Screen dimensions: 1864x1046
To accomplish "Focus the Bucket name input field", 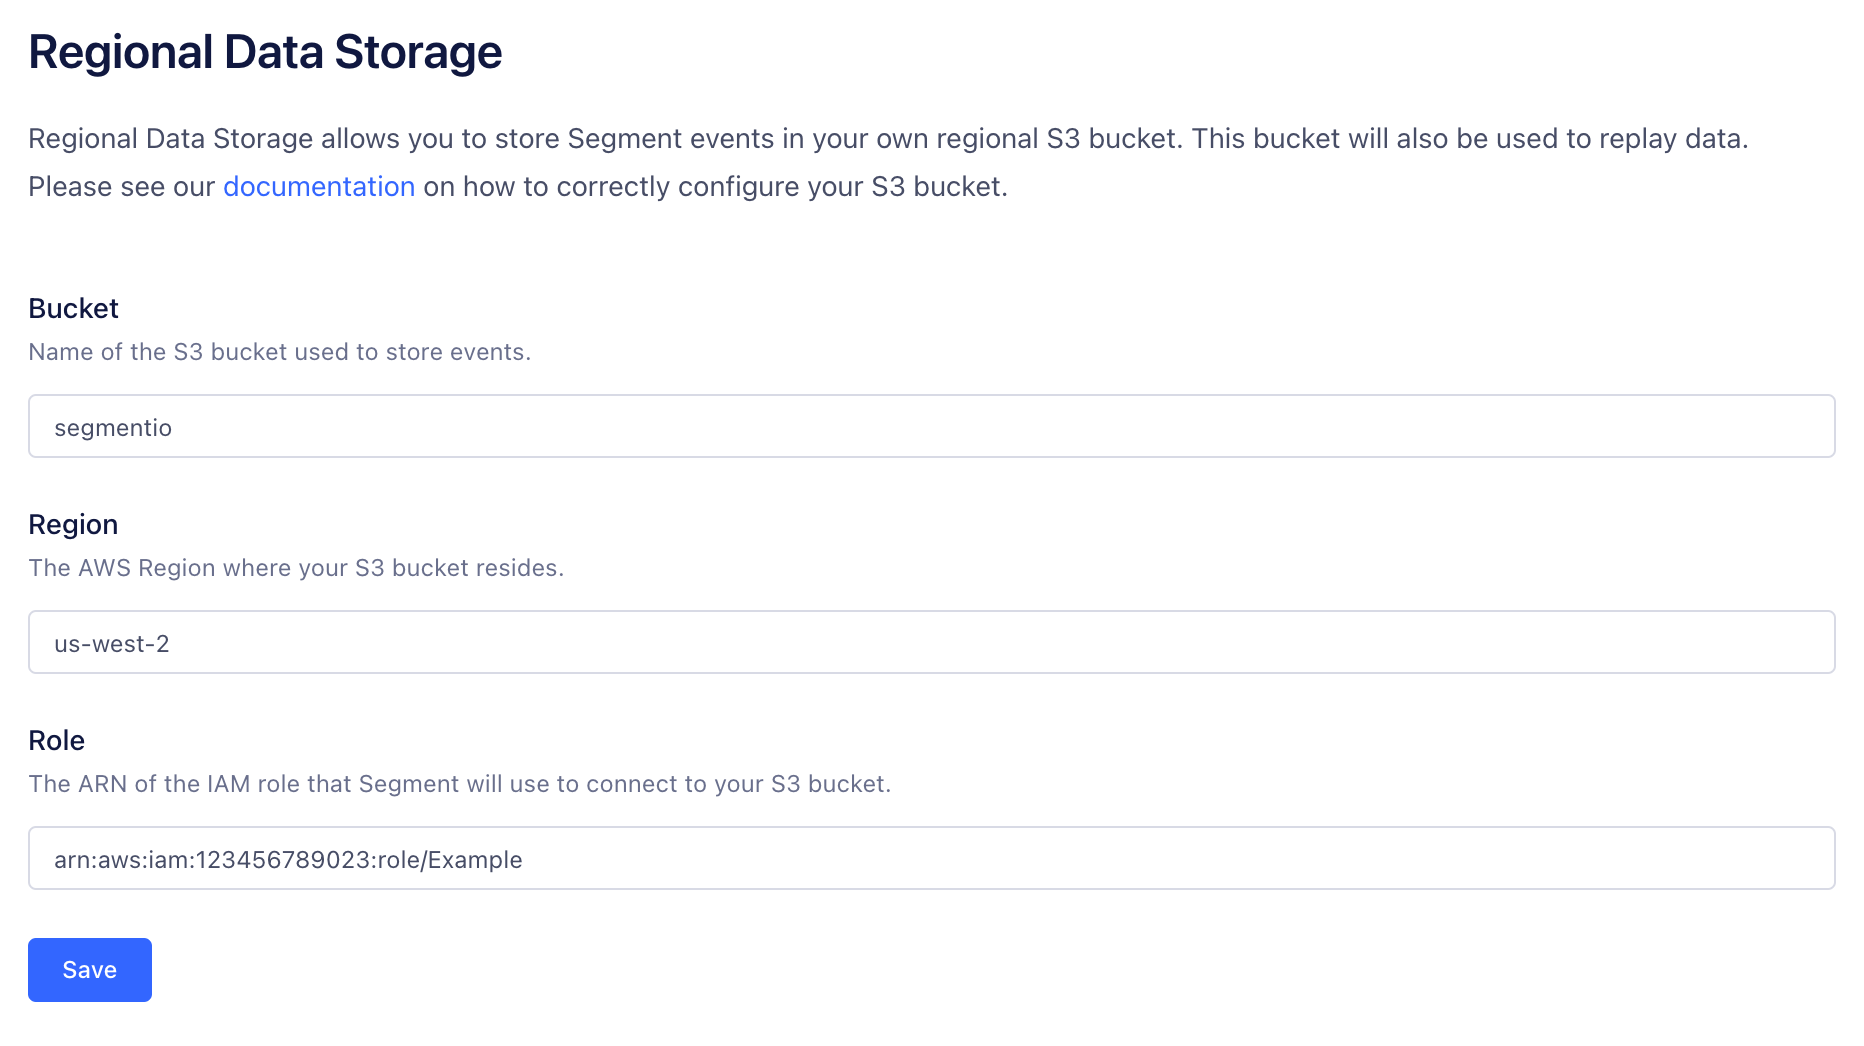I will [931, 427].
